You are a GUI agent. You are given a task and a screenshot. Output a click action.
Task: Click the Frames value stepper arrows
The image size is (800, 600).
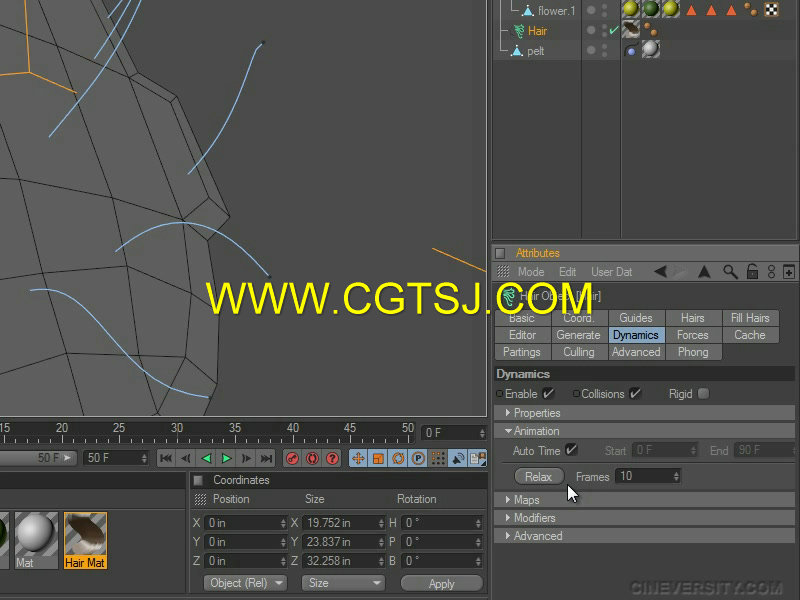(676, 476)
